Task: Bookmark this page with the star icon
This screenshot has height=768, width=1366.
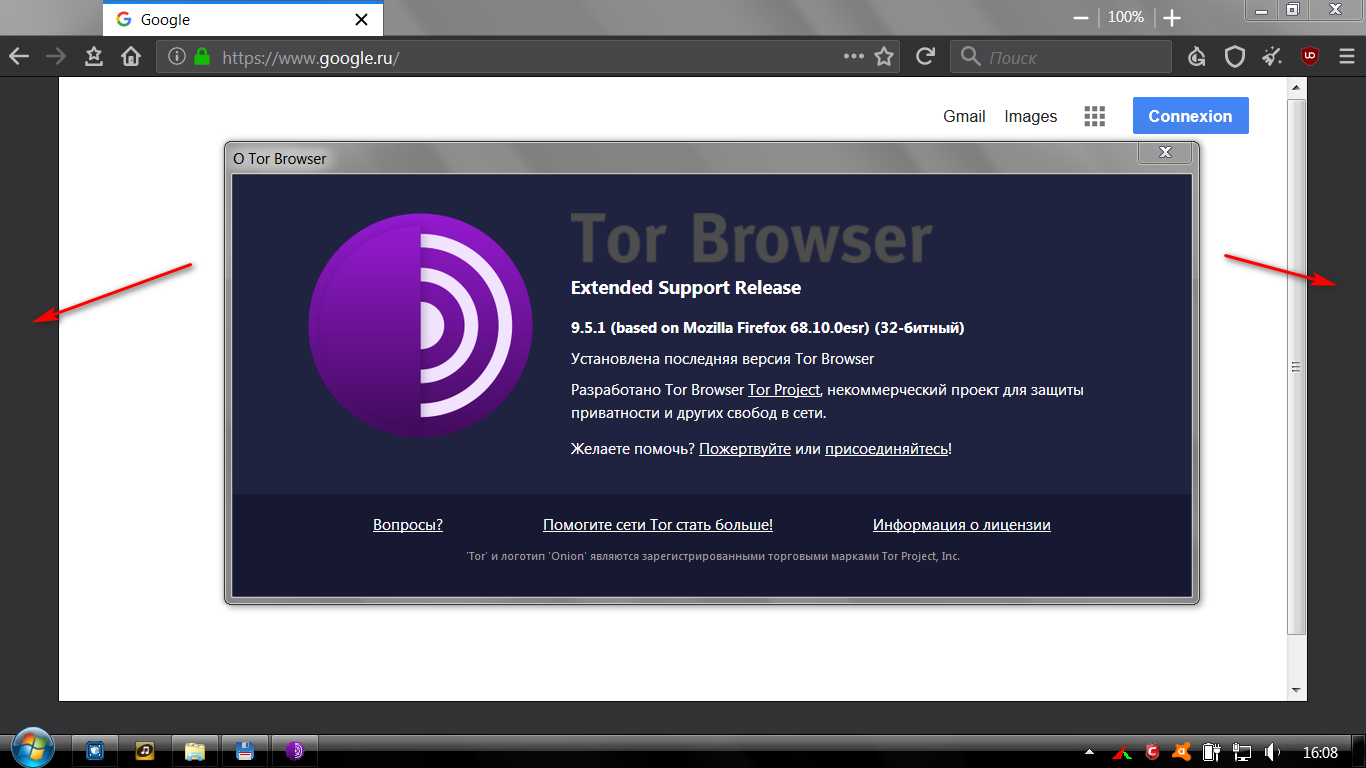Action: pos(884,57)
